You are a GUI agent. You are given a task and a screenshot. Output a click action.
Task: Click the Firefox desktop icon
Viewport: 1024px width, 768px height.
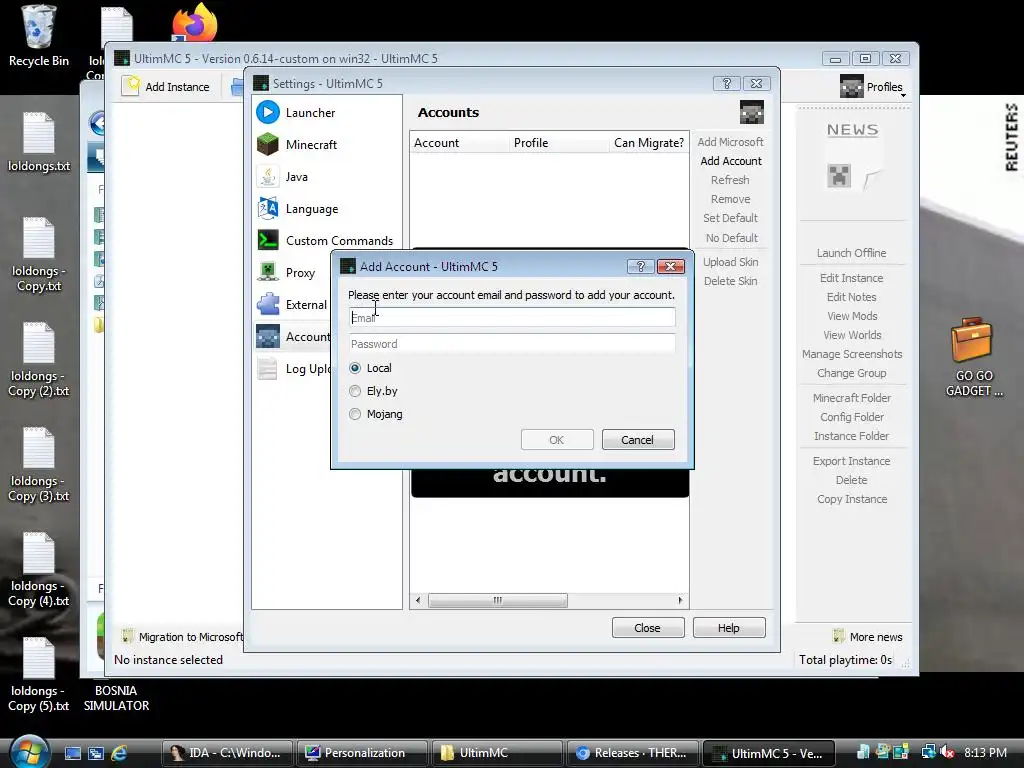pyautogui.click(x=195, y=23)
